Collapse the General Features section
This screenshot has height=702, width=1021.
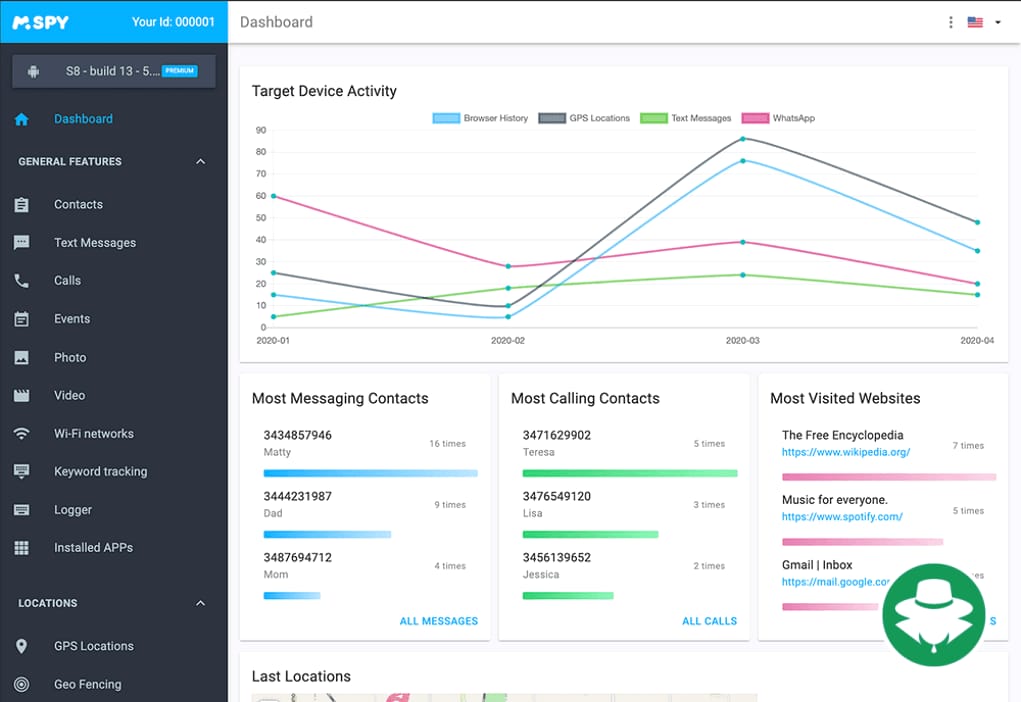[x=200, y=162]
